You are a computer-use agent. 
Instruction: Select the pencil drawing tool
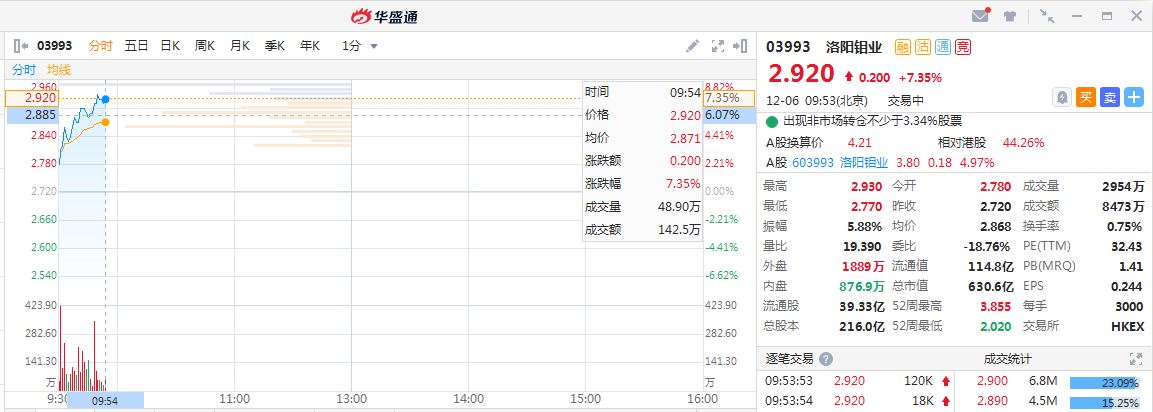[x=692, y=46]
